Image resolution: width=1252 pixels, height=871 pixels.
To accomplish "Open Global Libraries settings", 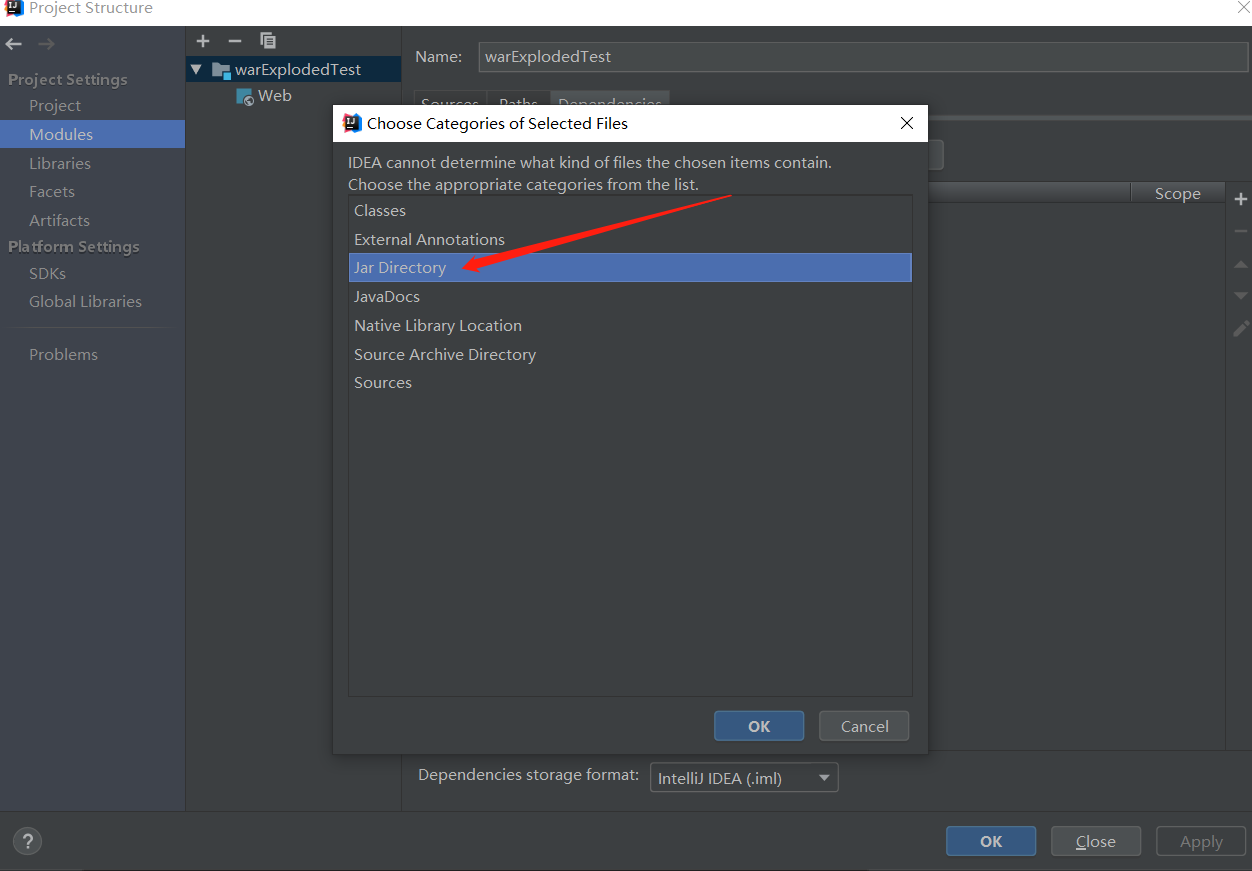I will 85,301.
